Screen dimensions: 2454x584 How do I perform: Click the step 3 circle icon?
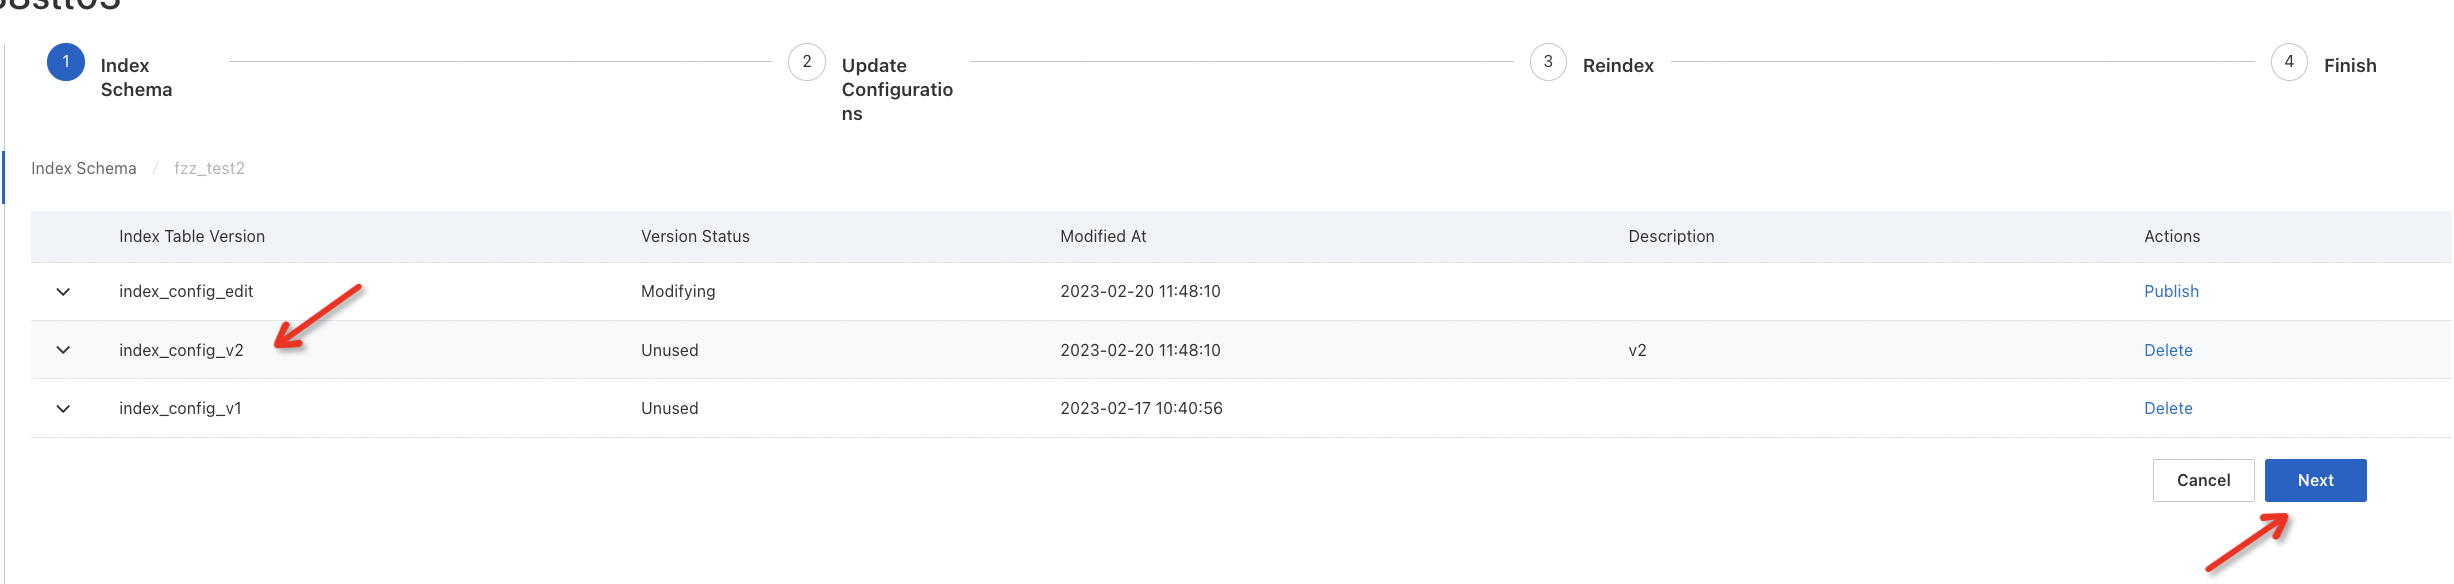(1548, 62)
